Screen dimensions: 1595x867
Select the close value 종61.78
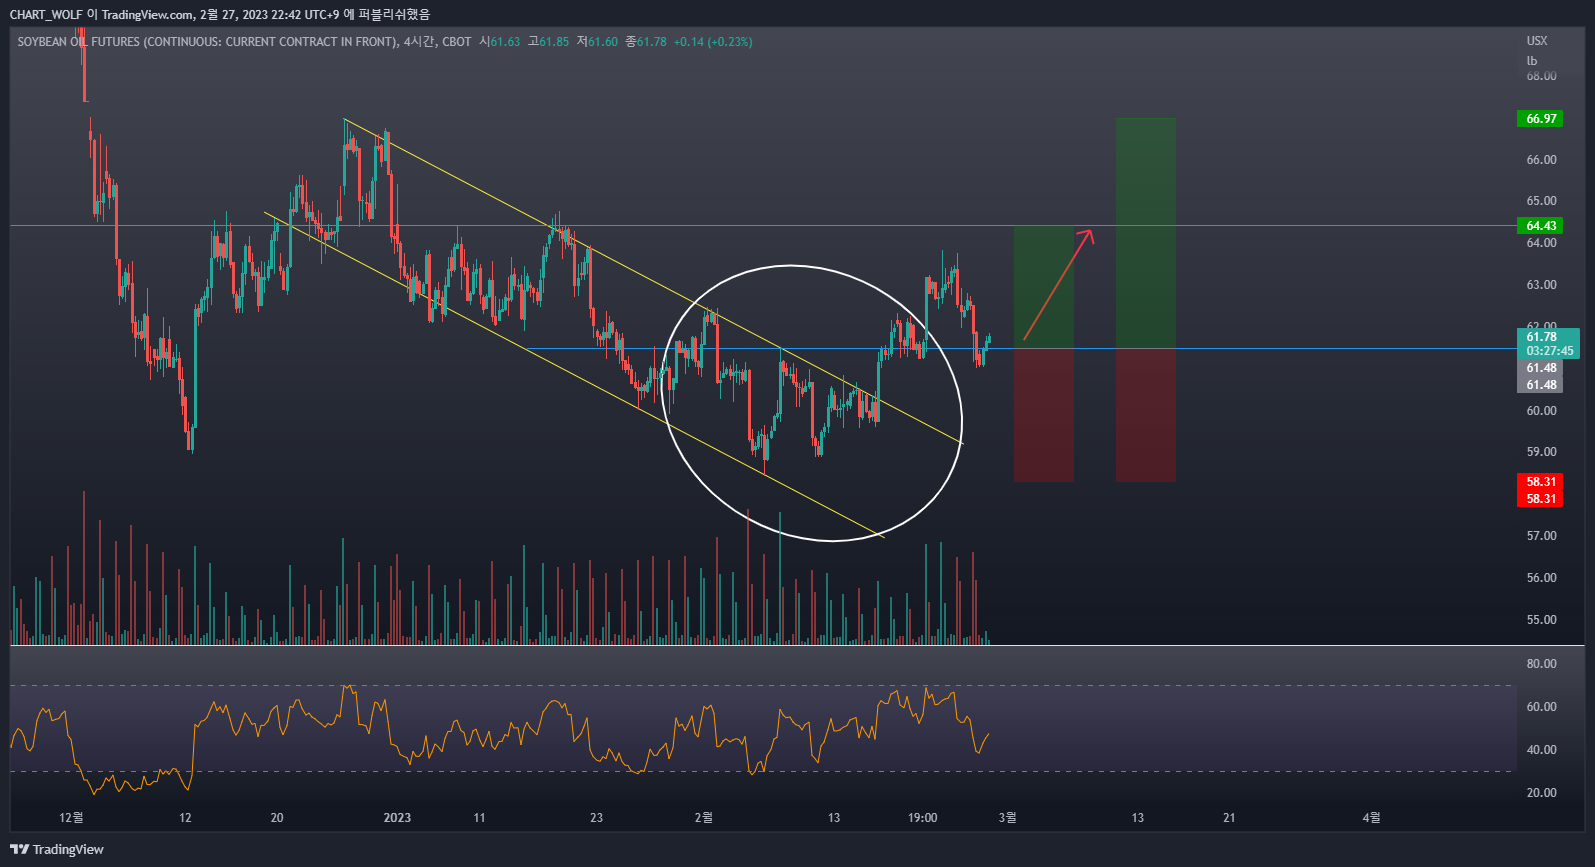tap(646, 42)
